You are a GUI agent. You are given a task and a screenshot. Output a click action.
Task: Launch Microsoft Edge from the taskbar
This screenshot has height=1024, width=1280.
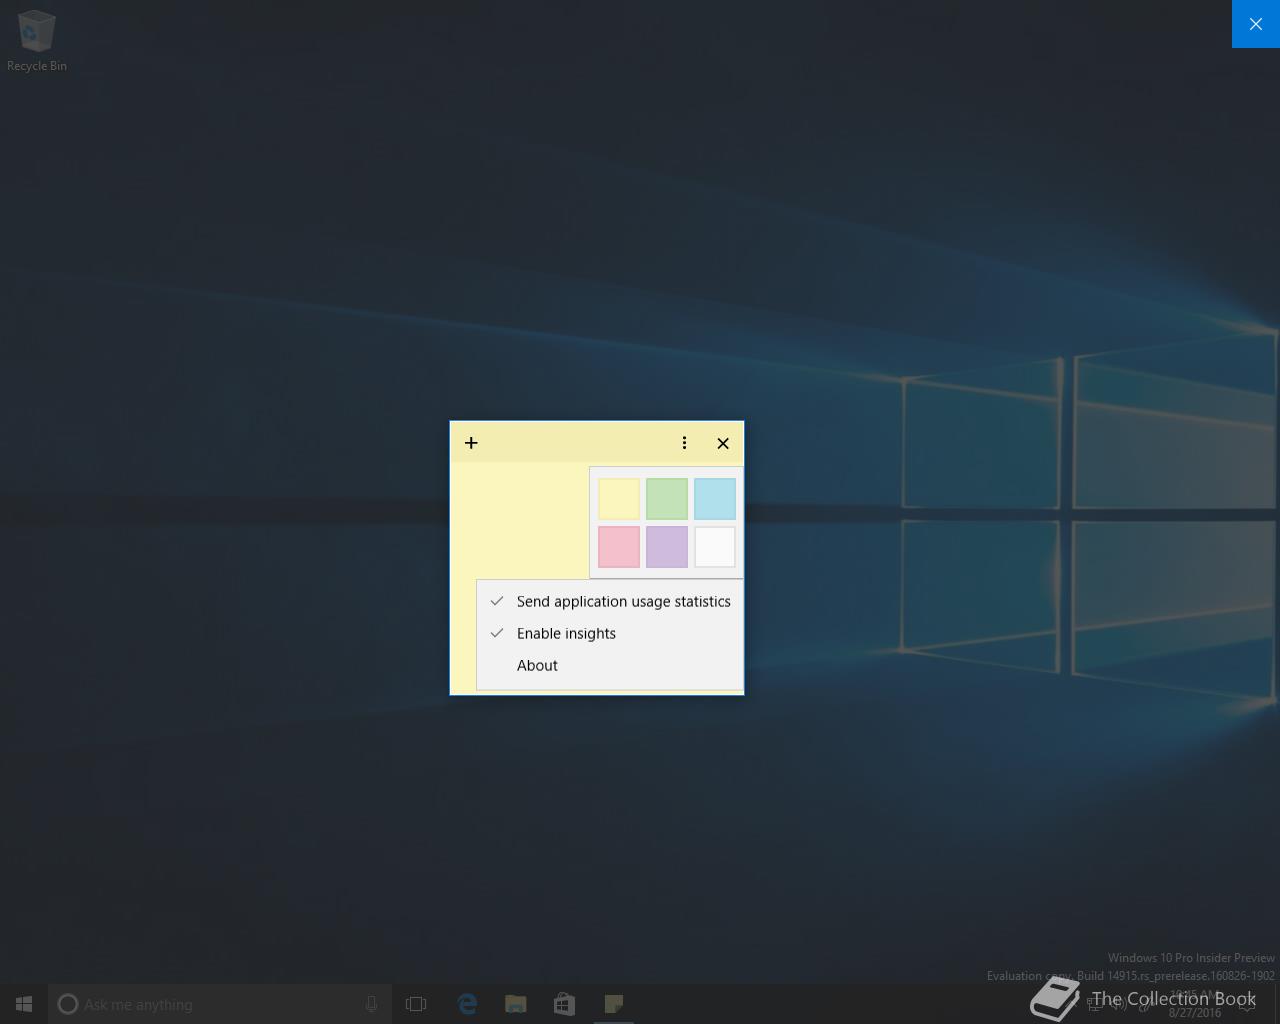point(467,1004)
